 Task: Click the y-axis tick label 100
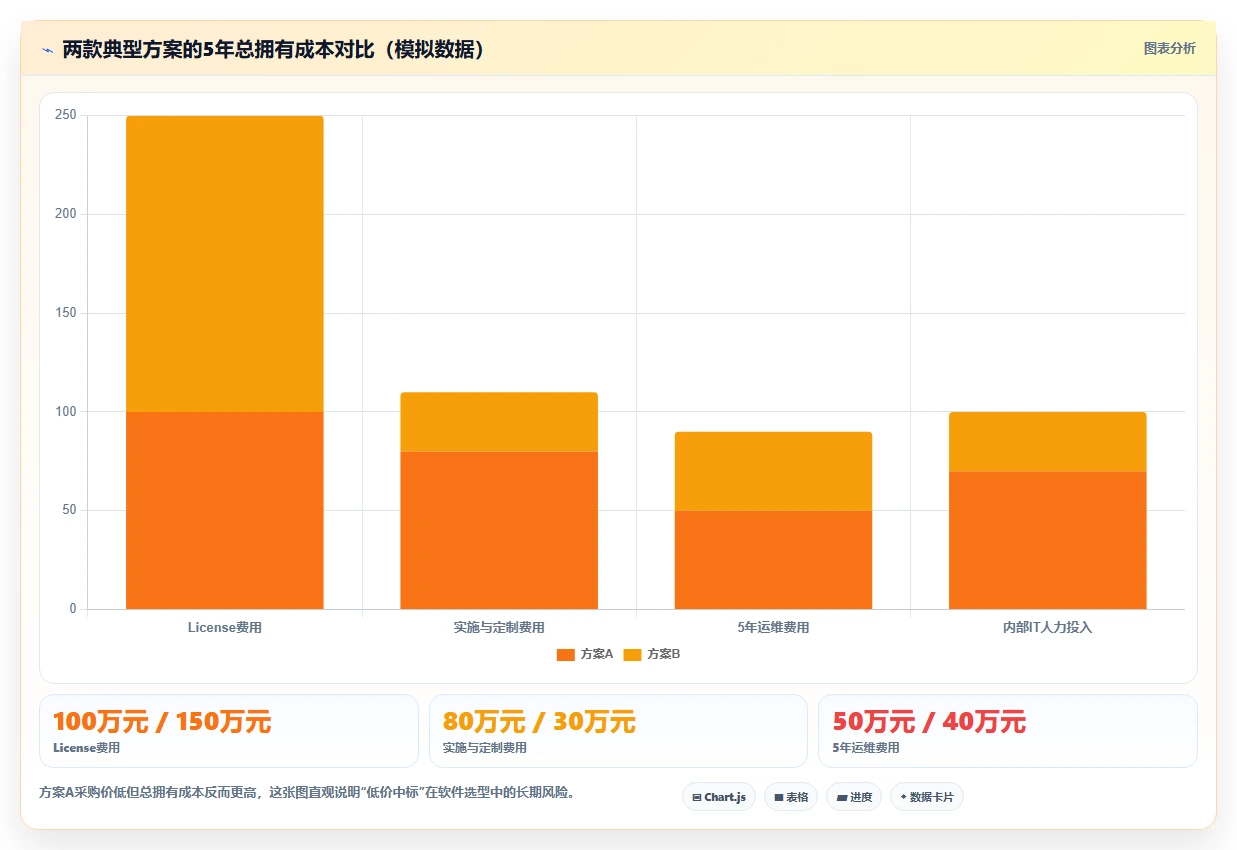(x=66, y=412)
